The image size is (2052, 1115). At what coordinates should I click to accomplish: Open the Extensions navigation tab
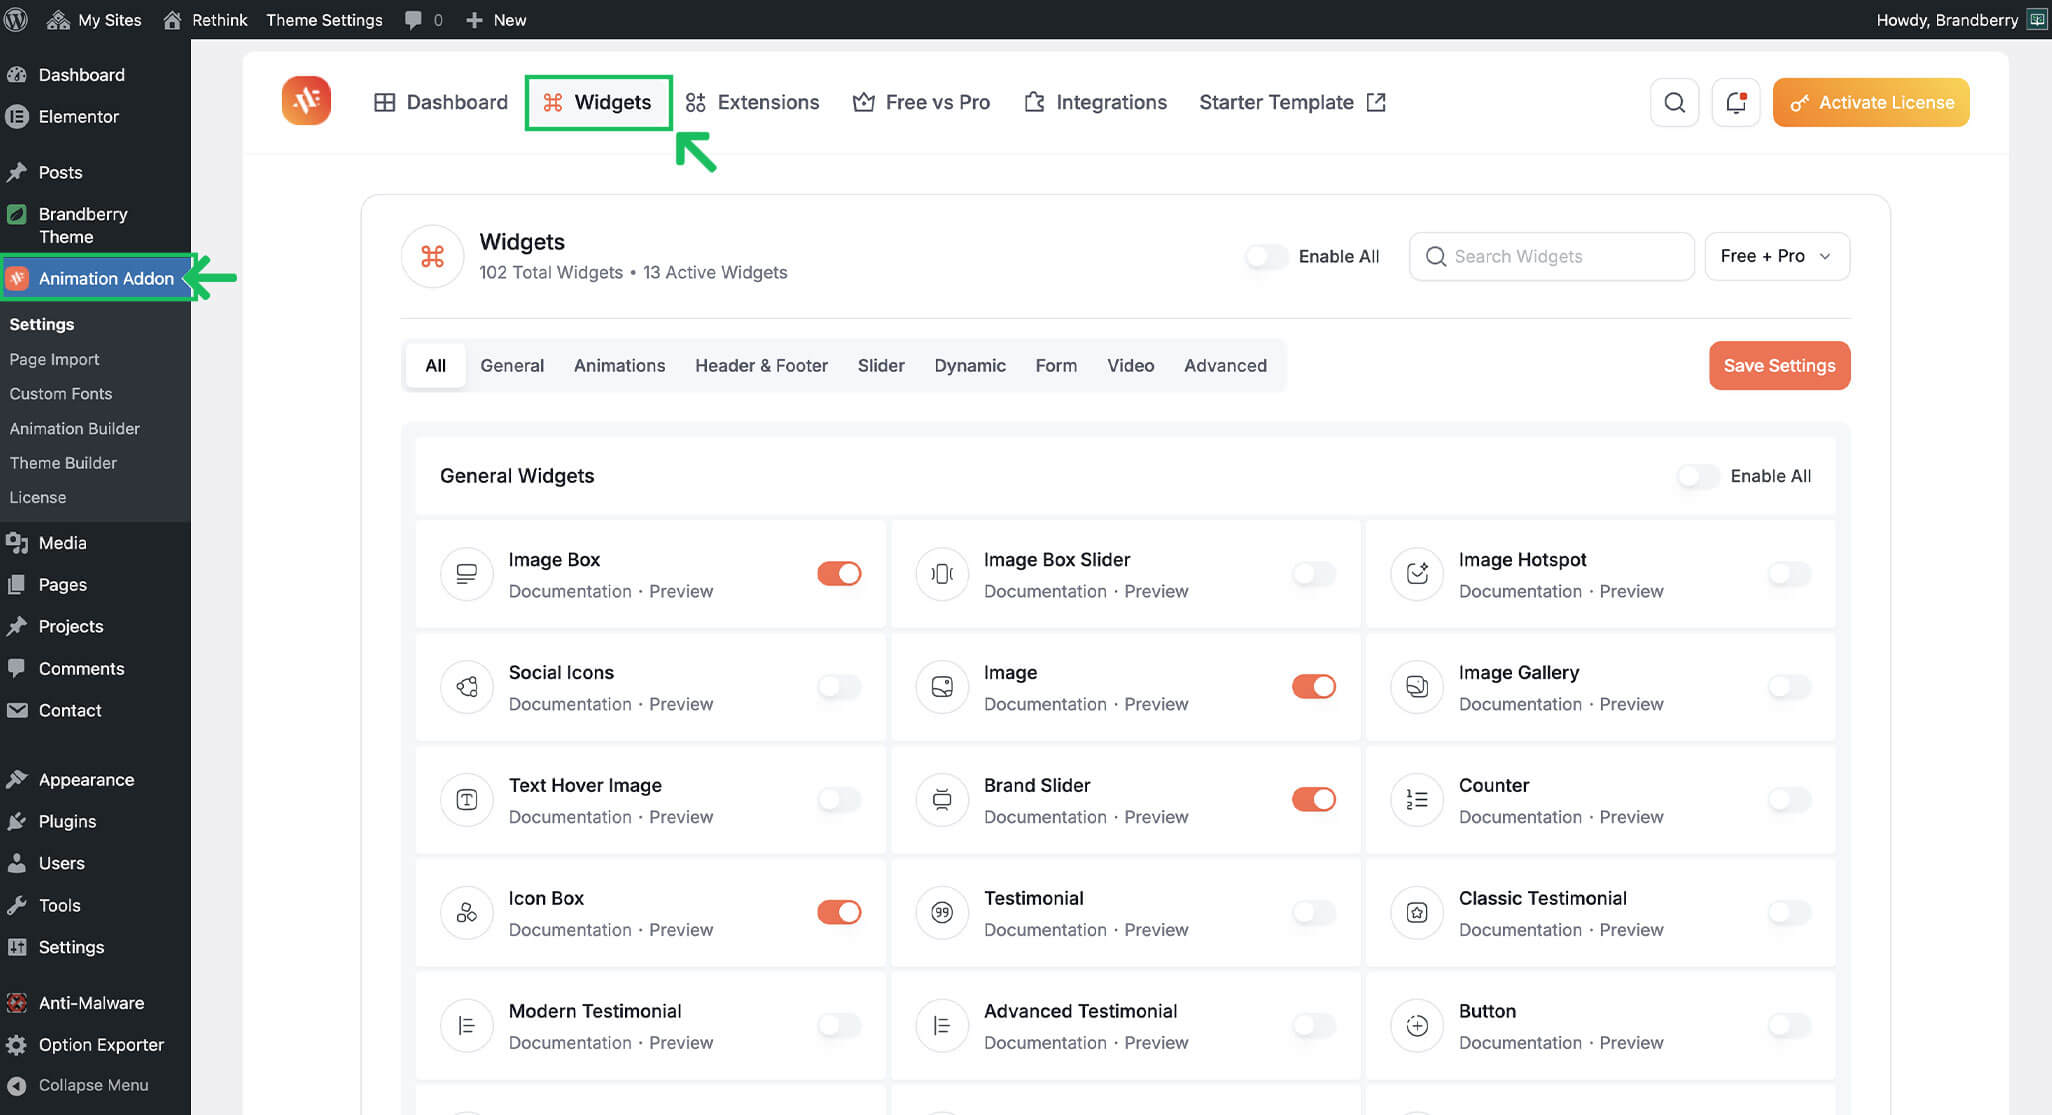point(752,102)
